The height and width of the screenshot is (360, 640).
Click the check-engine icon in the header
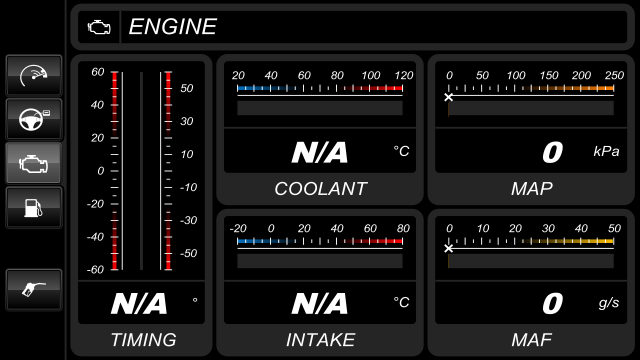[x=99, y=27]
